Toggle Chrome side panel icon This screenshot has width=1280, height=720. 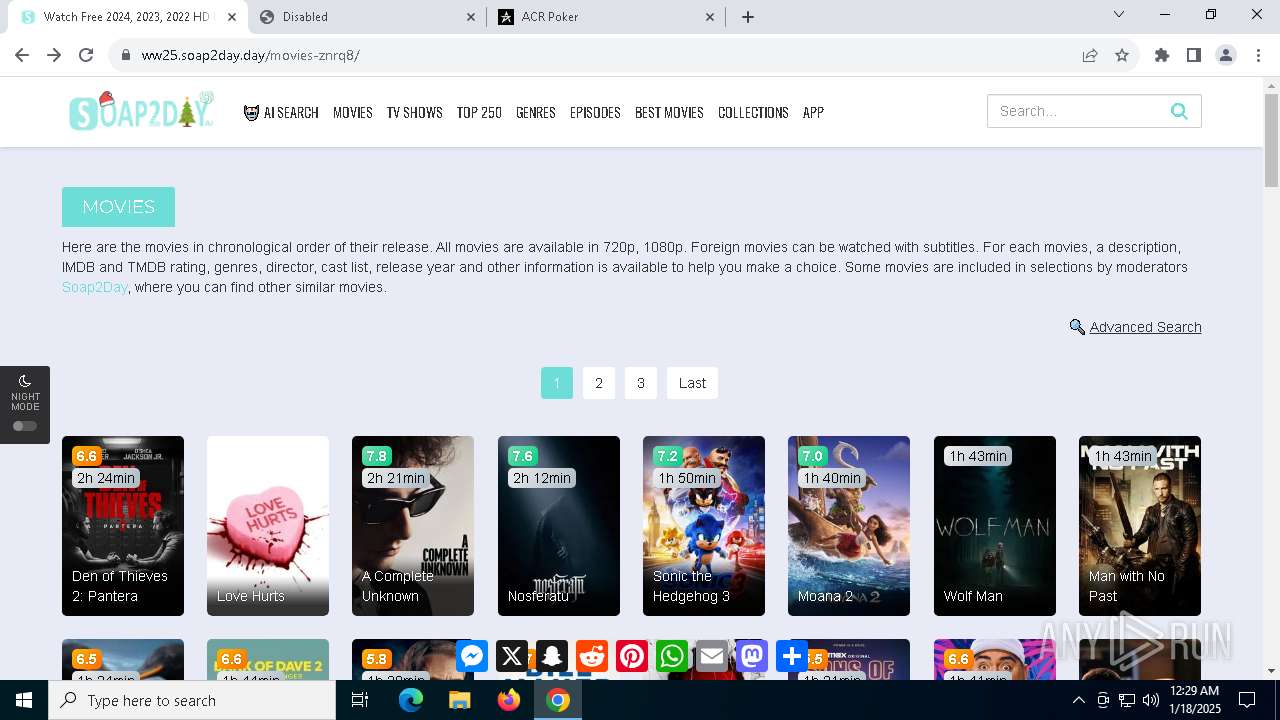(x=1194, y=55)
